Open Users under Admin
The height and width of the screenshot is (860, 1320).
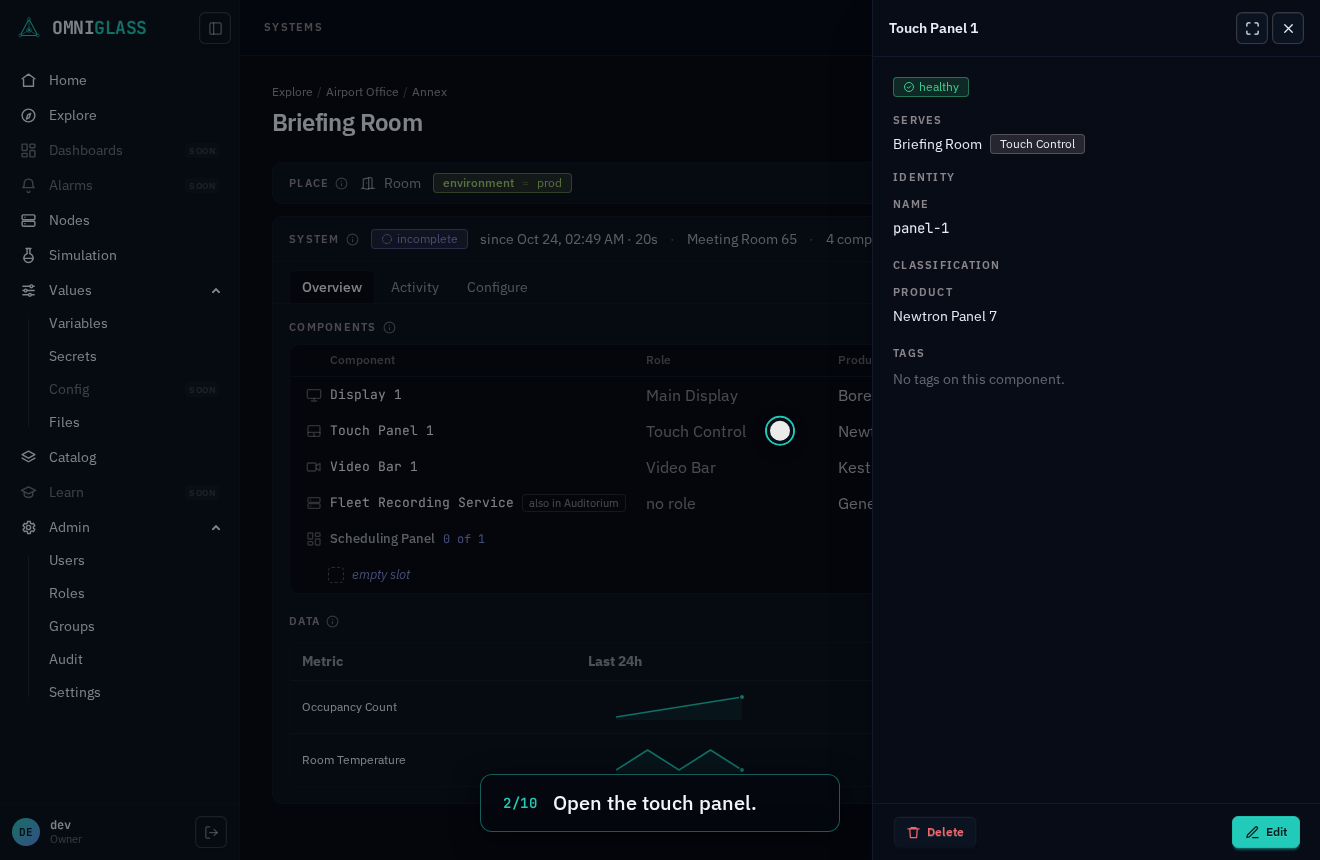tap(67, 560)
